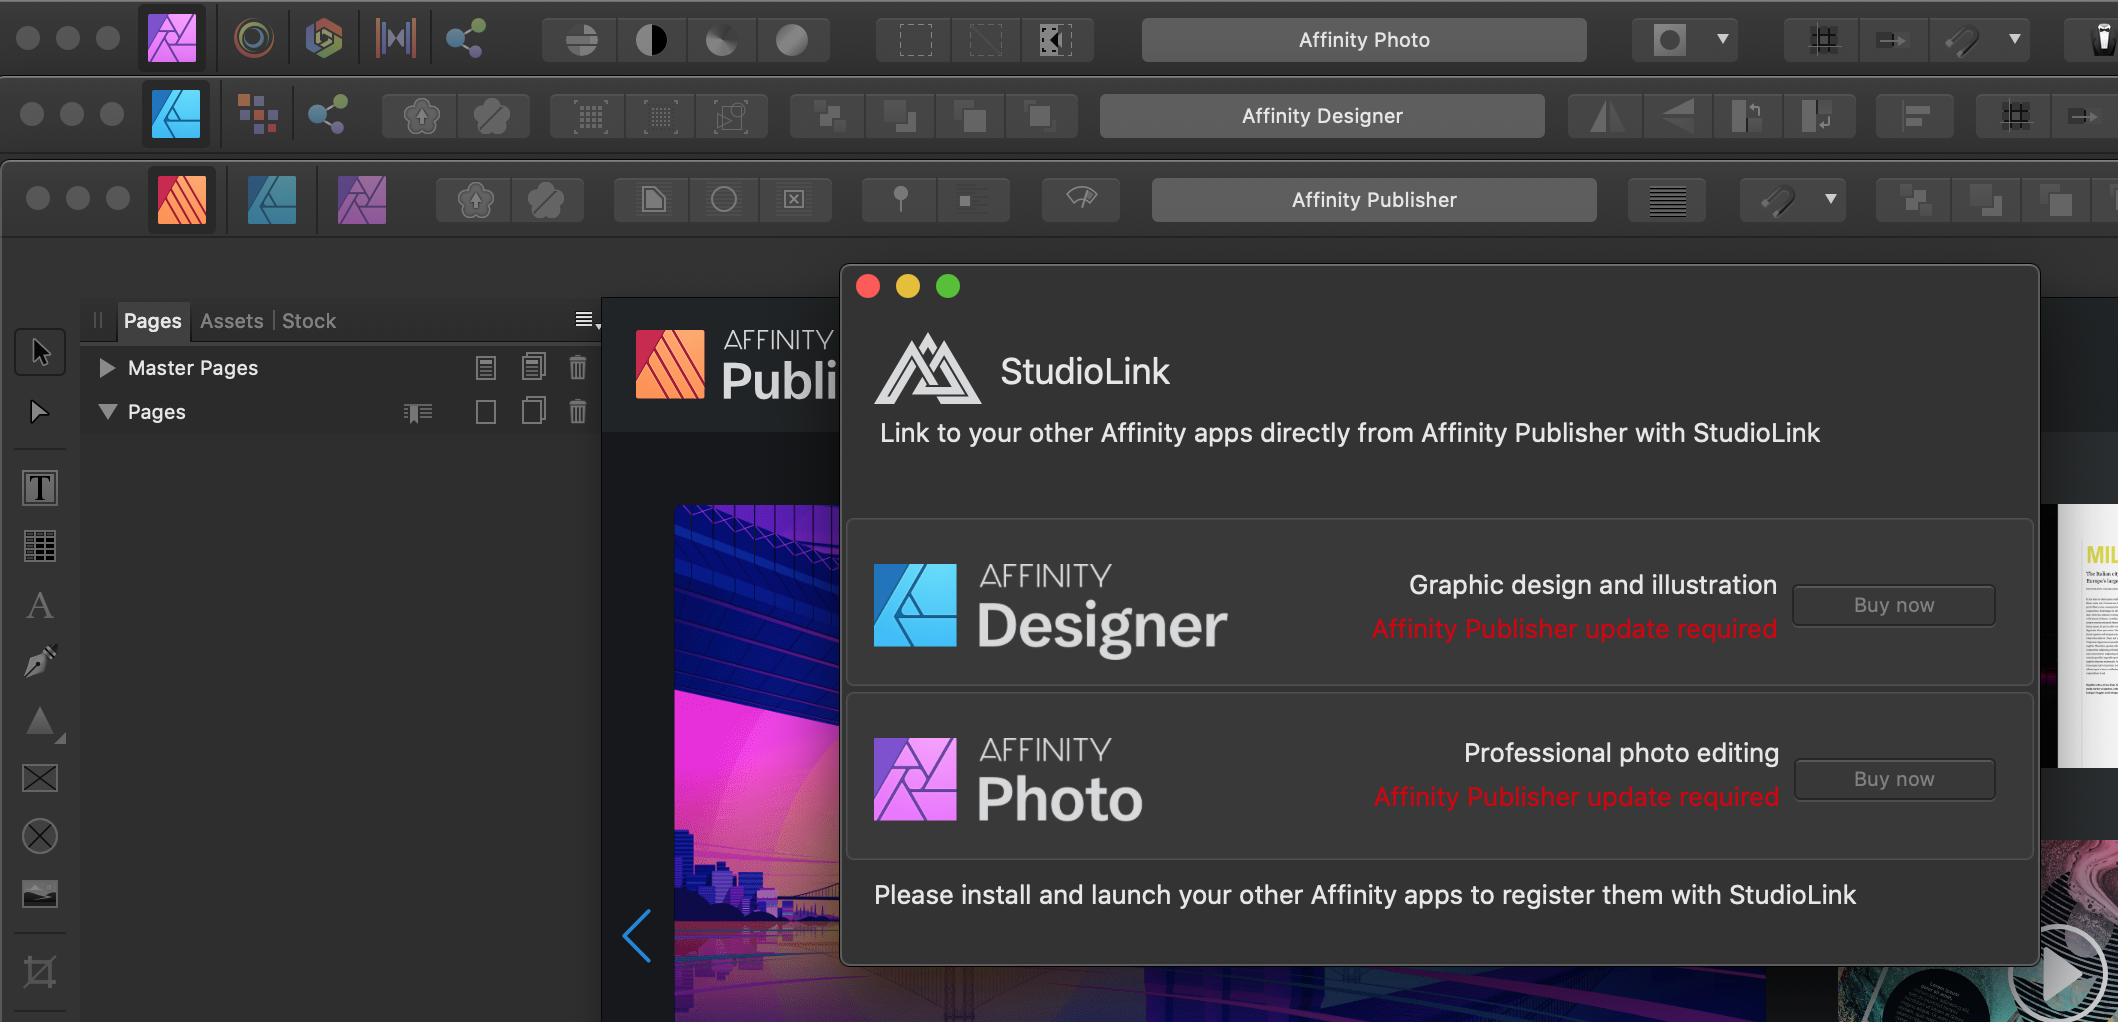The image size is (2118, 1022).
Task: Click the Auto White Balance circle icon
Action: coord(792,40)
